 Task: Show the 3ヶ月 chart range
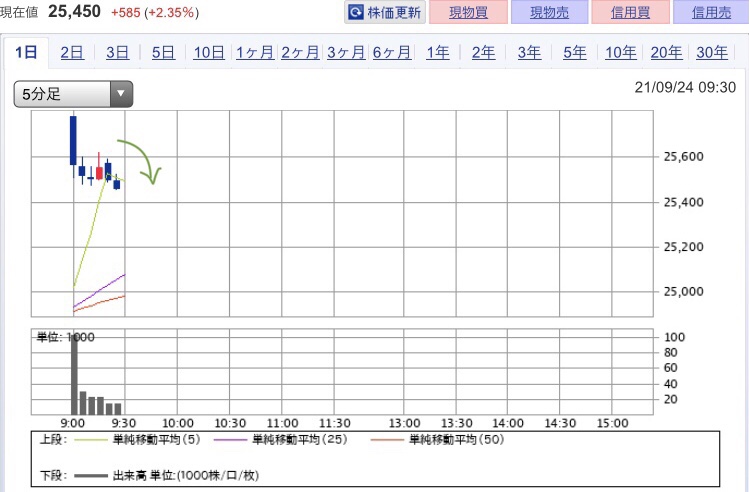pos(346,52)
